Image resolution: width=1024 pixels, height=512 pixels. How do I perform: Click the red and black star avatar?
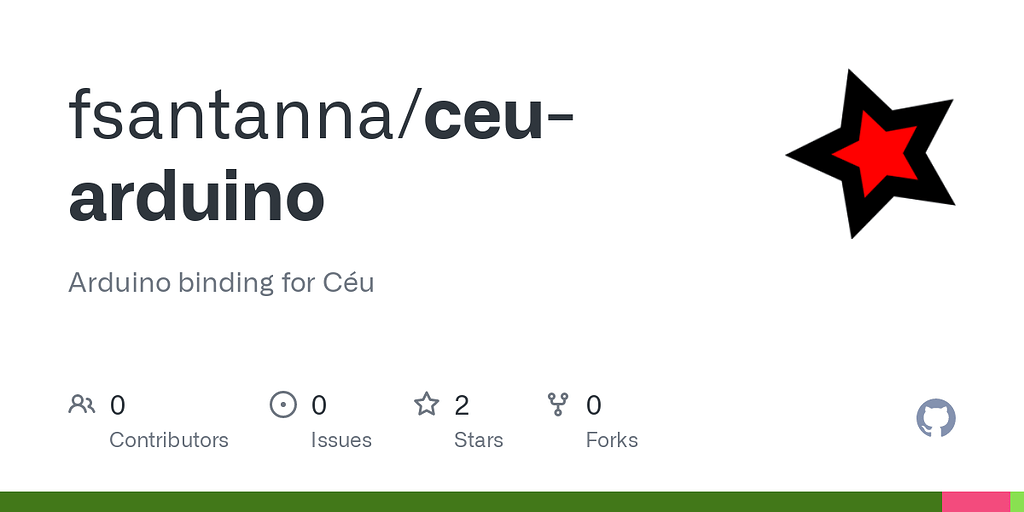871,153
